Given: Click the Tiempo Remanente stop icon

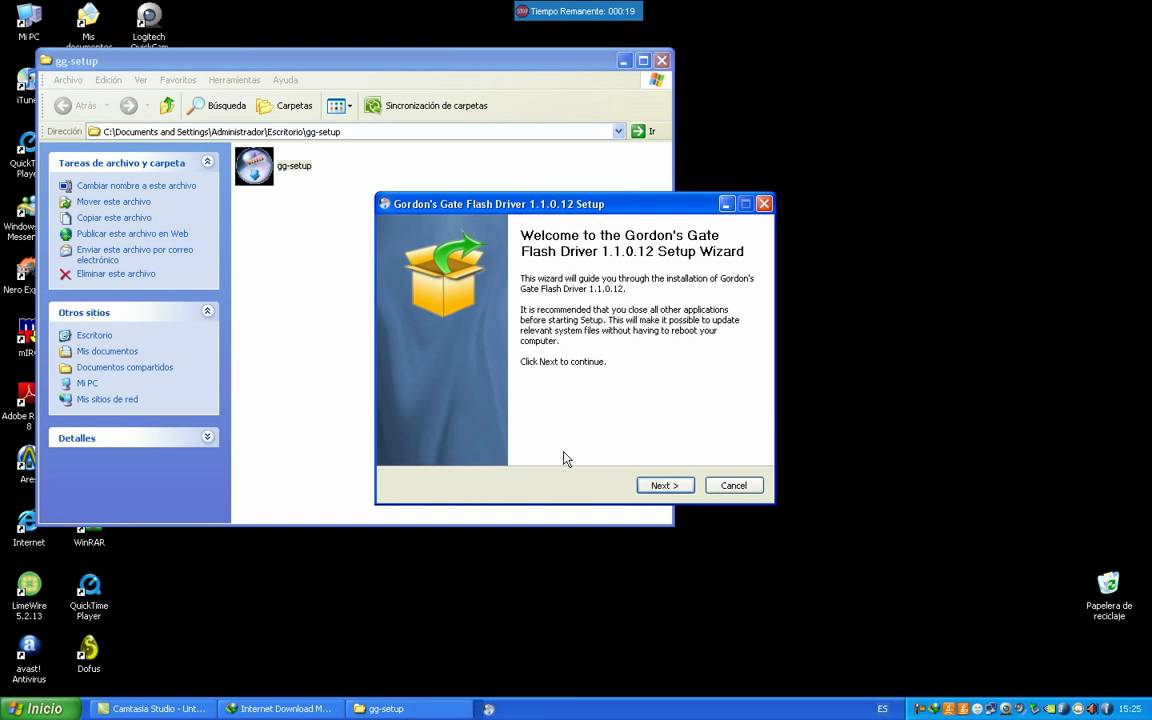Looking at the screenshot, I should pos(522,11).
